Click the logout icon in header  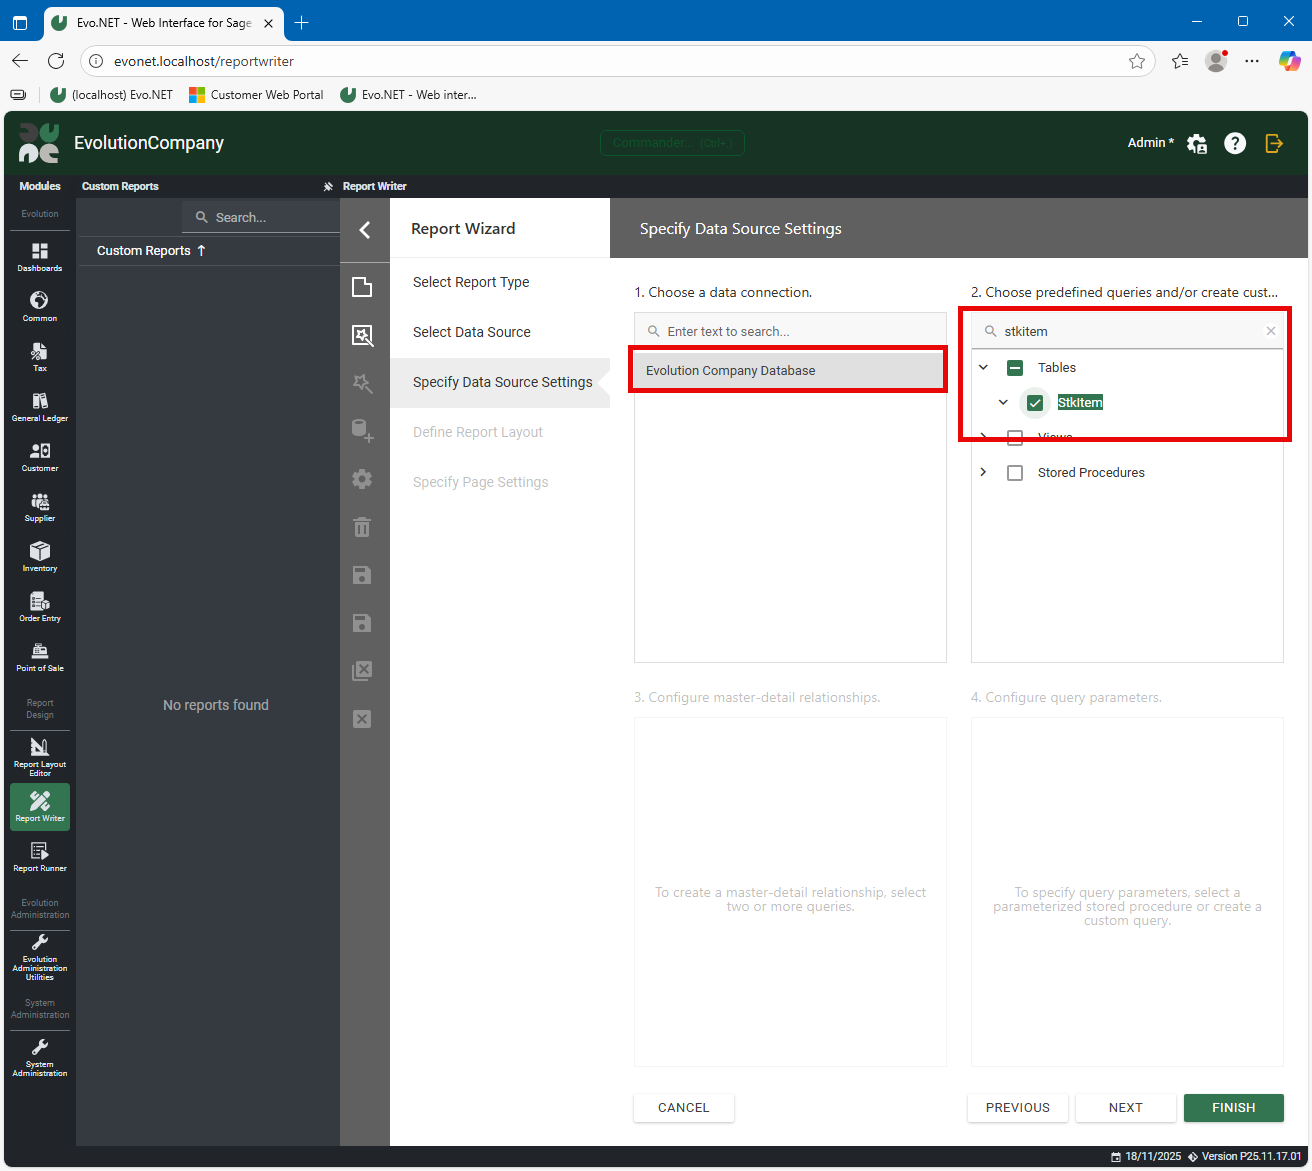[1274, 143]
